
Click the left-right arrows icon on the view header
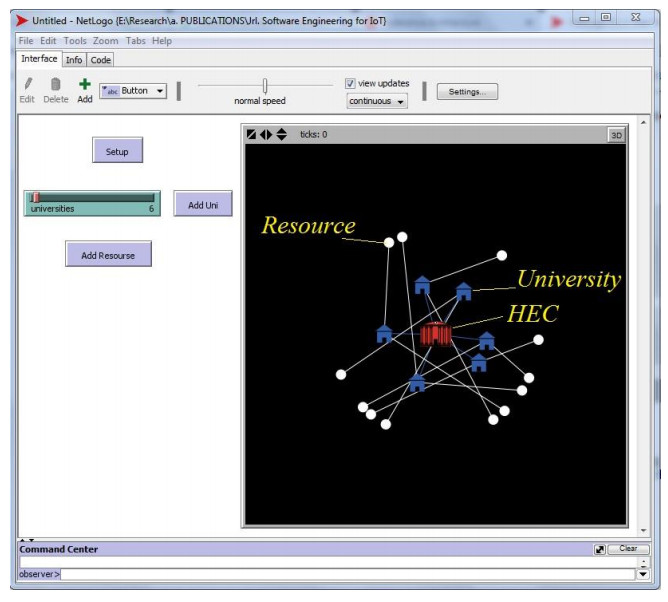point(266,134)
